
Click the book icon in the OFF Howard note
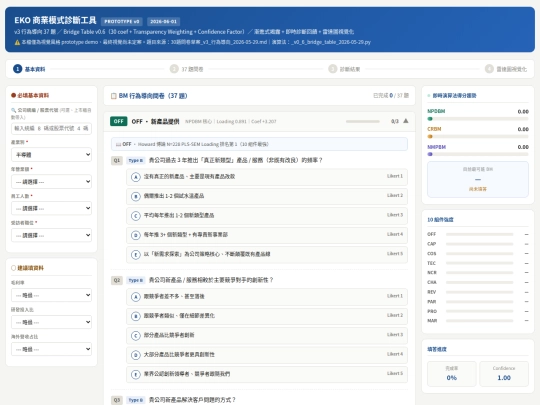(118, 144)
